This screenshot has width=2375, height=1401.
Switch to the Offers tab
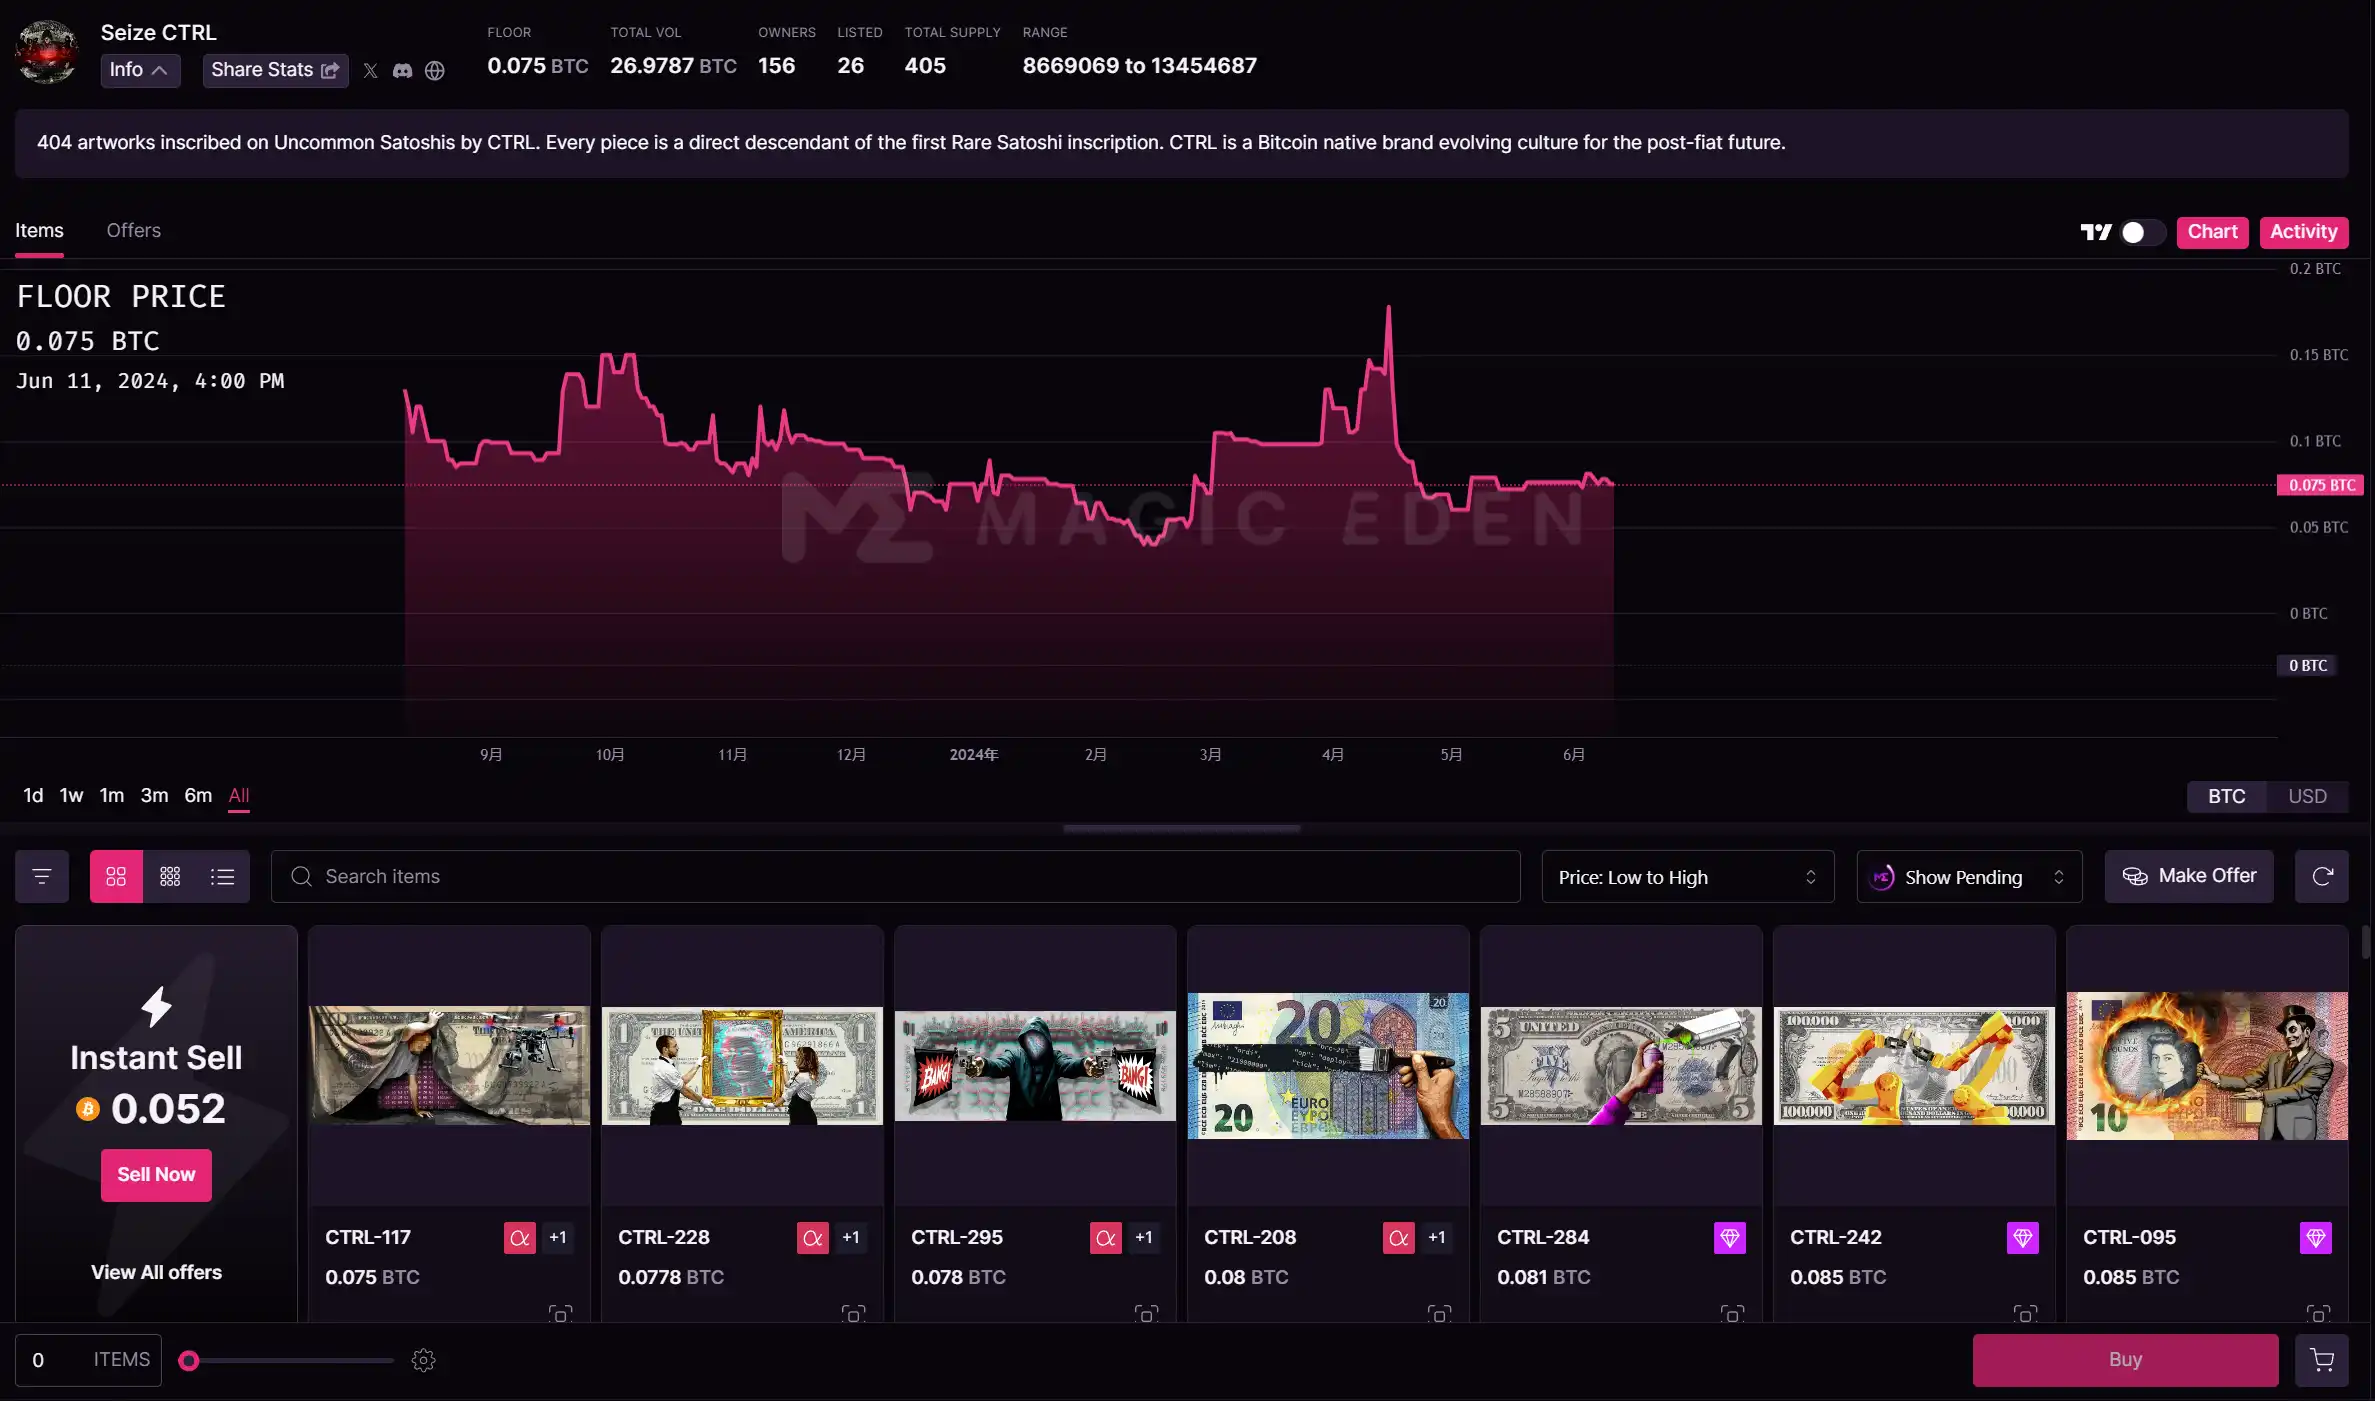133,231
